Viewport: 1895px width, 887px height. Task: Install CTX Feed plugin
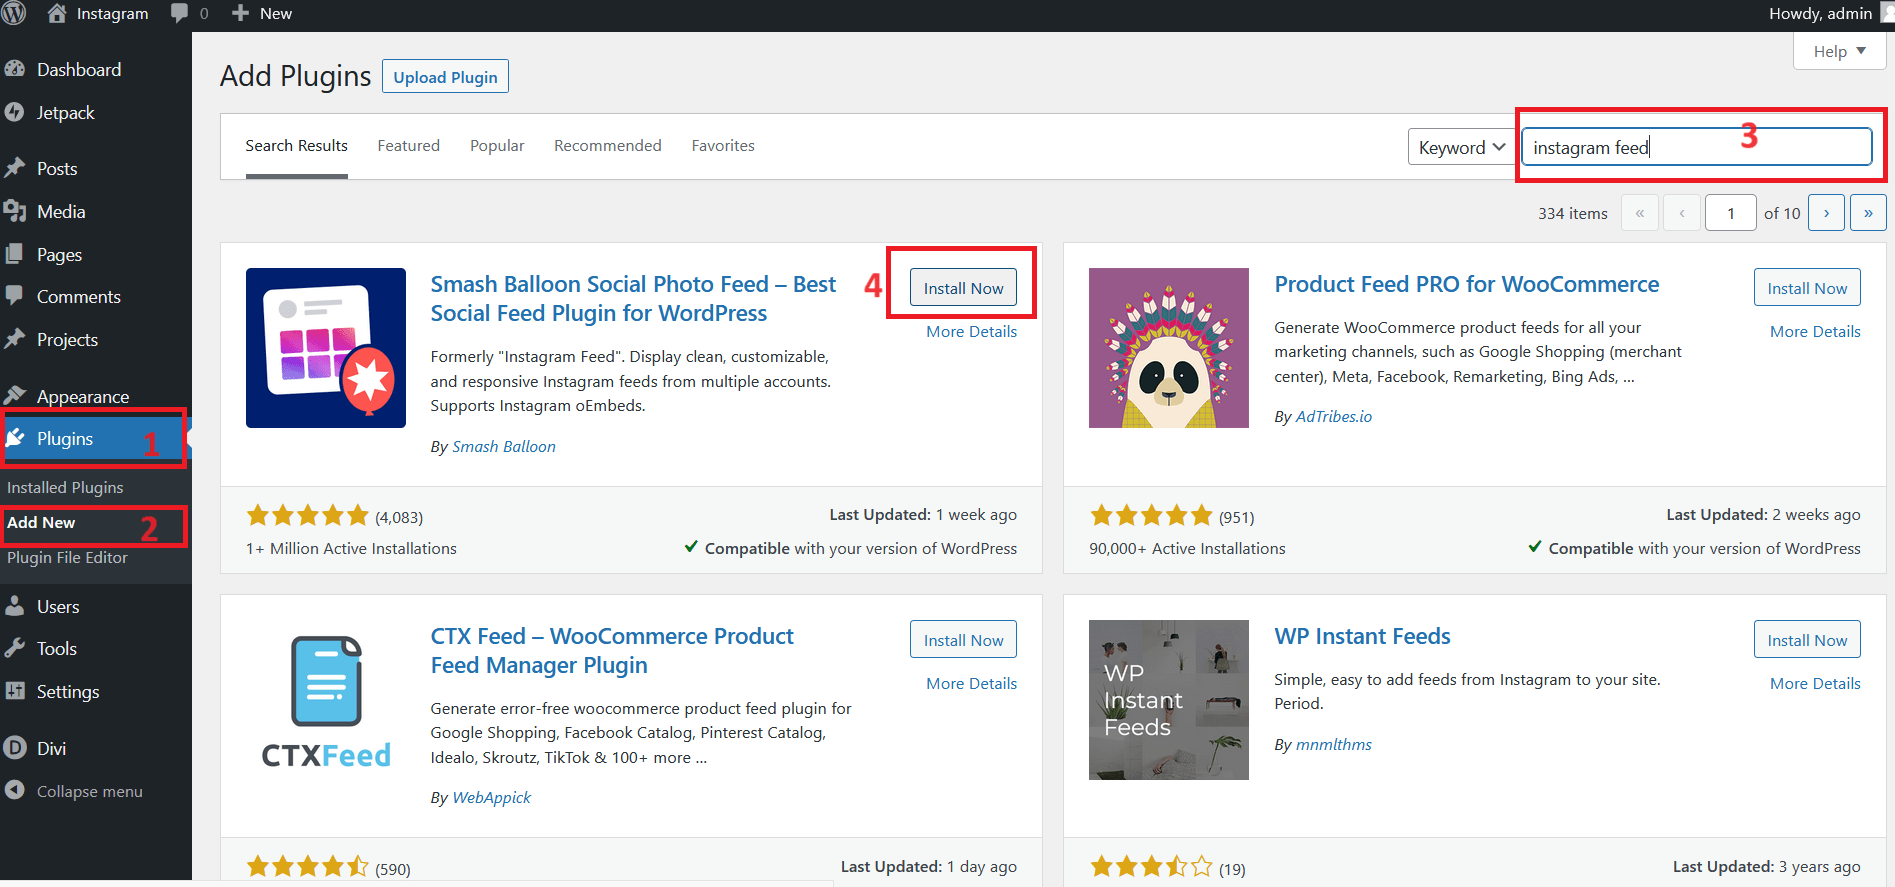point(963,639)
